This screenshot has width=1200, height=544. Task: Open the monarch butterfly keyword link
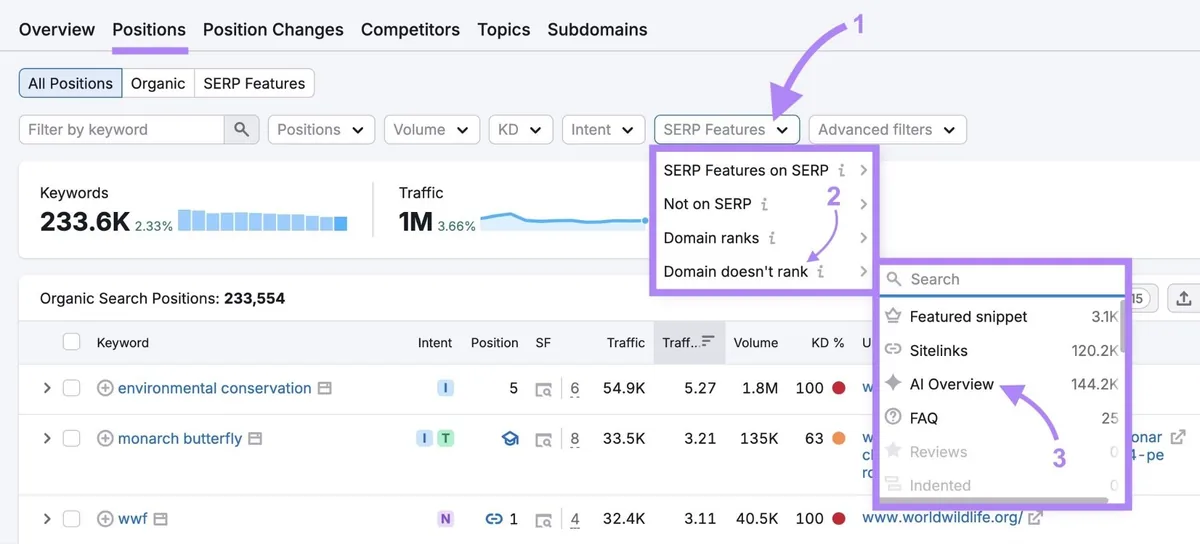pos(180,438)
